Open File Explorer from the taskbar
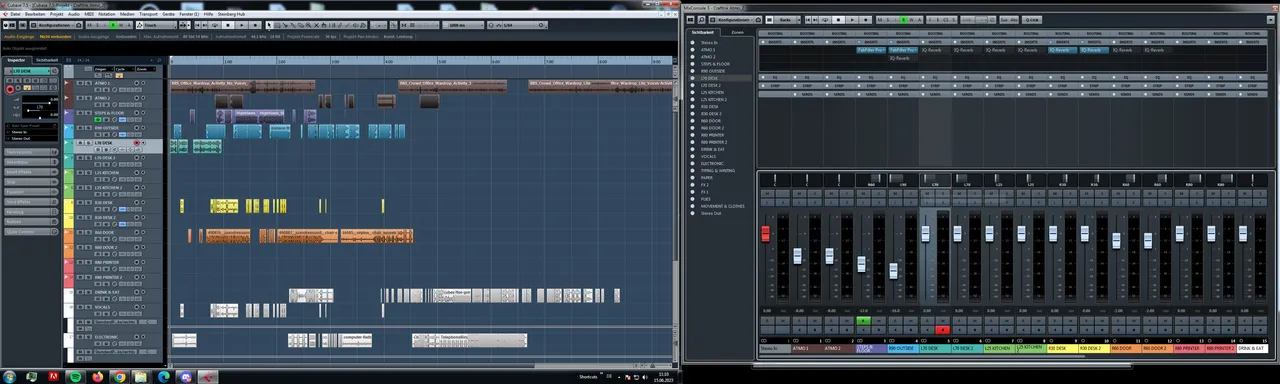1280x384 pixels. coord(141,377)
